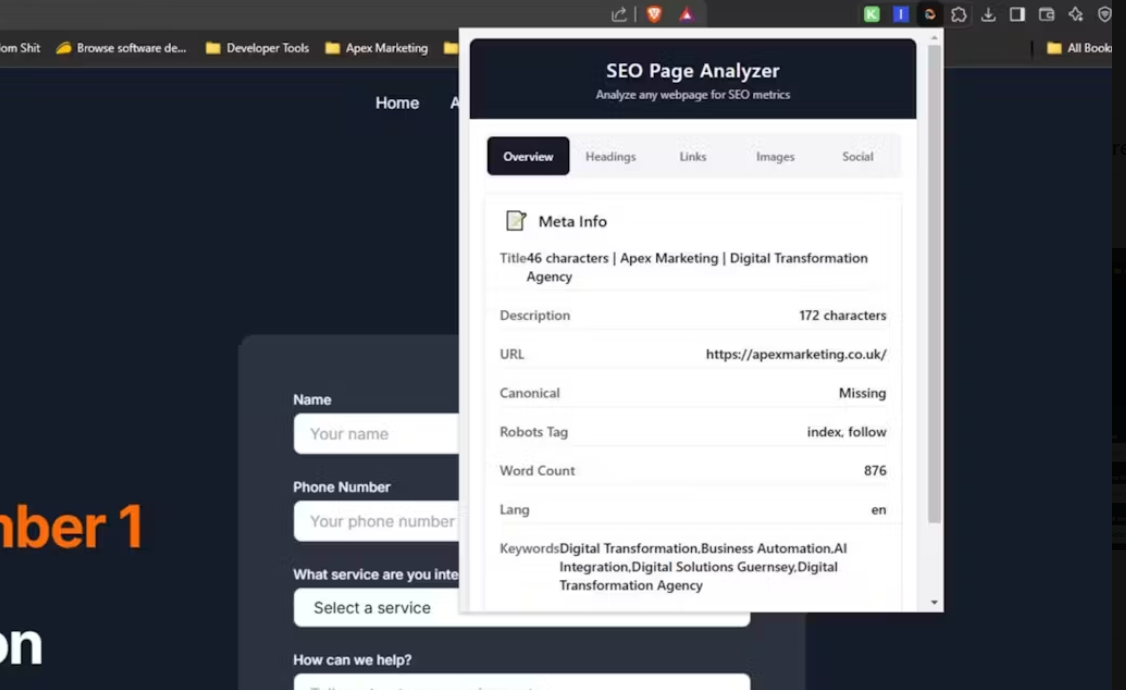Open the downloads icon in the toolbar
The image size is (1126, 690).
point(988,14)
